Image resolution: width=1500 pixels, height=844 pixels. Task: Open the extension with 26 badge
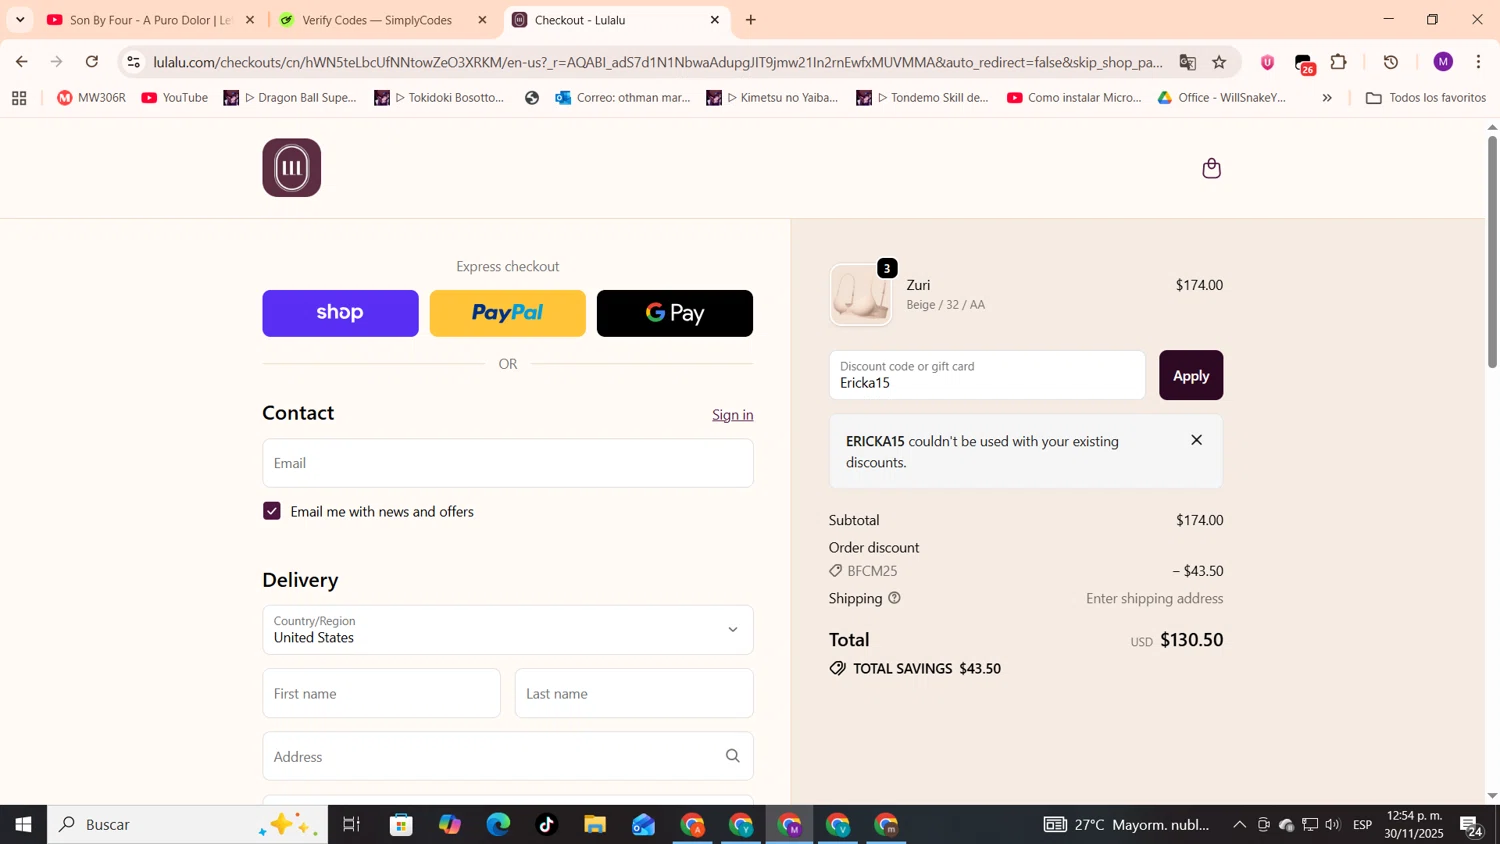[1304, 64]
